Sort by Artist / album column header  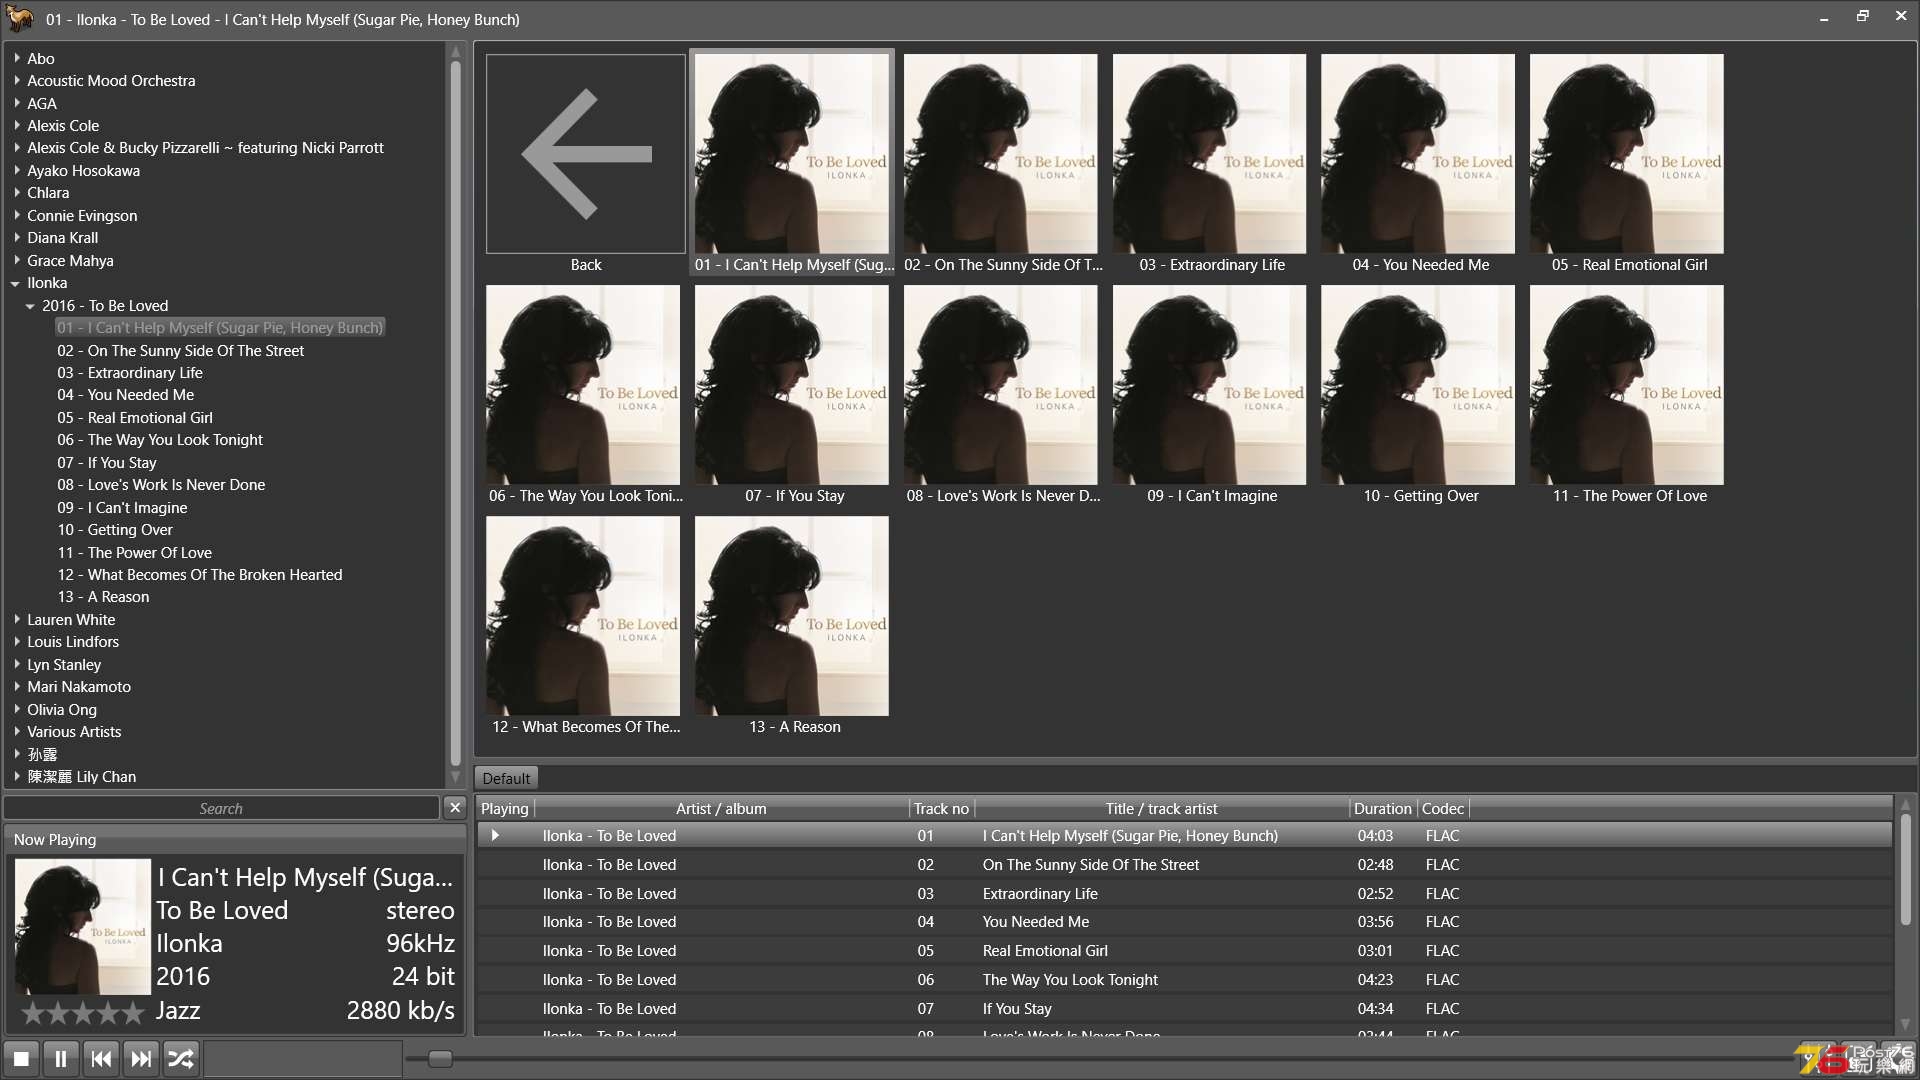[x=721, y=808]
